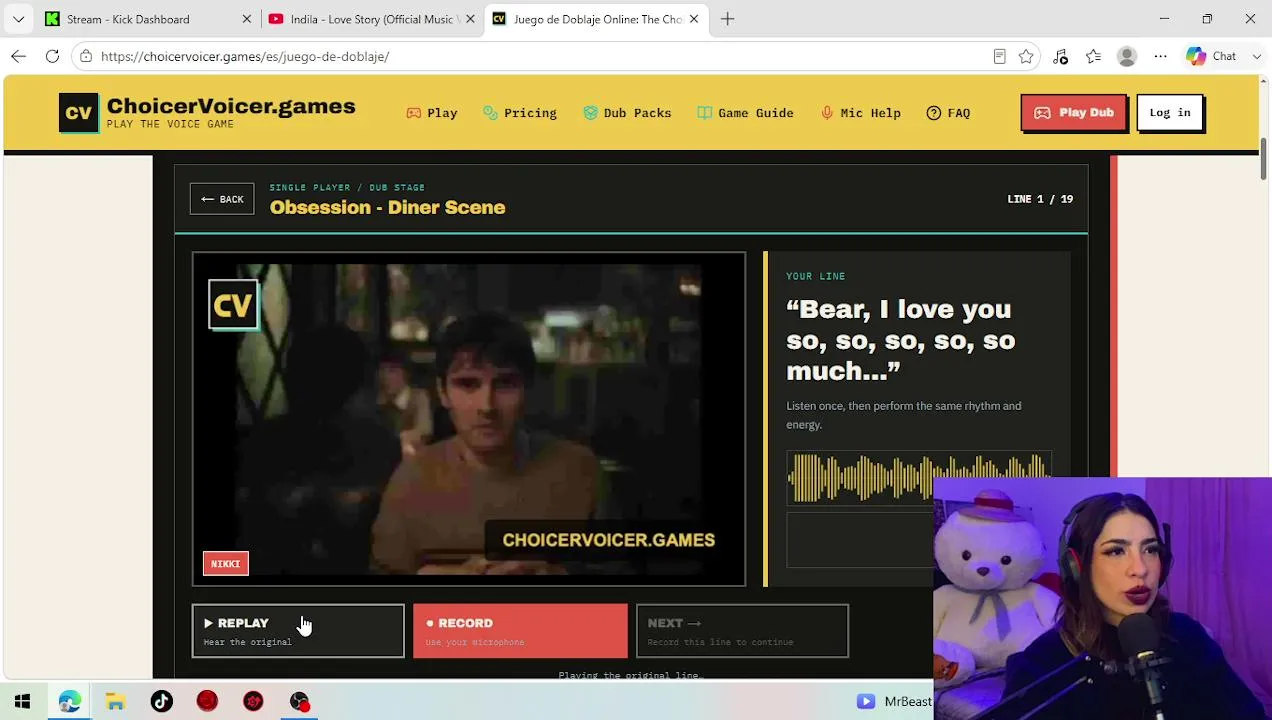Image resolution: width=1272 pixels, height=720 pixels.
Task: Open the FAQ menu item
Action: tap(948, 113)
